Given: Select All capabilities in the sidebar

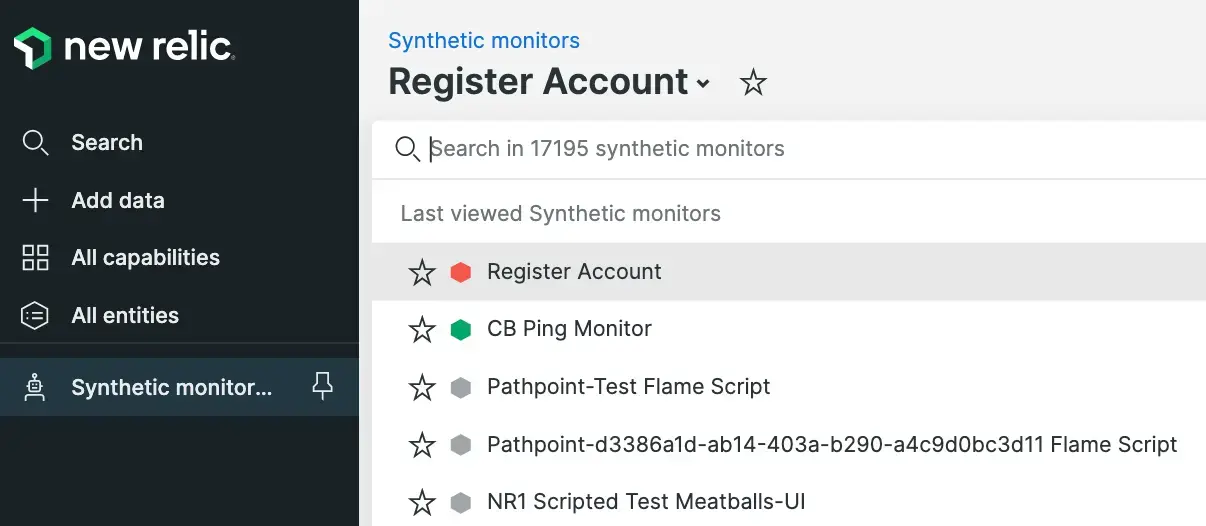Looking at the screenshot, I should [145, 258].
